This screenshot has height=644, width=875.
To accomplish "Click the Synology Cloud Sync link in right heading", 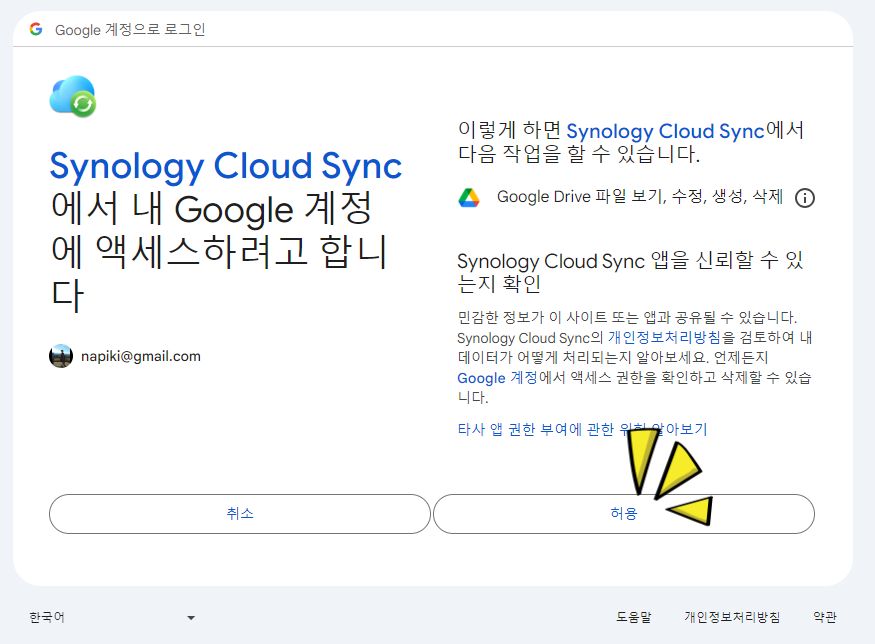I will (665, 131).
